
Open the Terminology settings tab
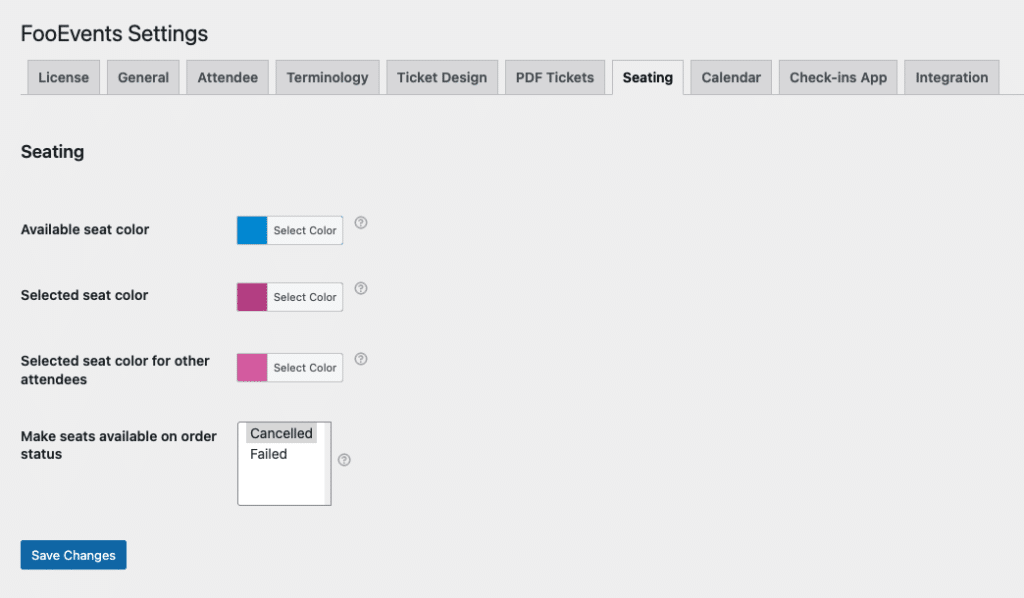point(327,76)
